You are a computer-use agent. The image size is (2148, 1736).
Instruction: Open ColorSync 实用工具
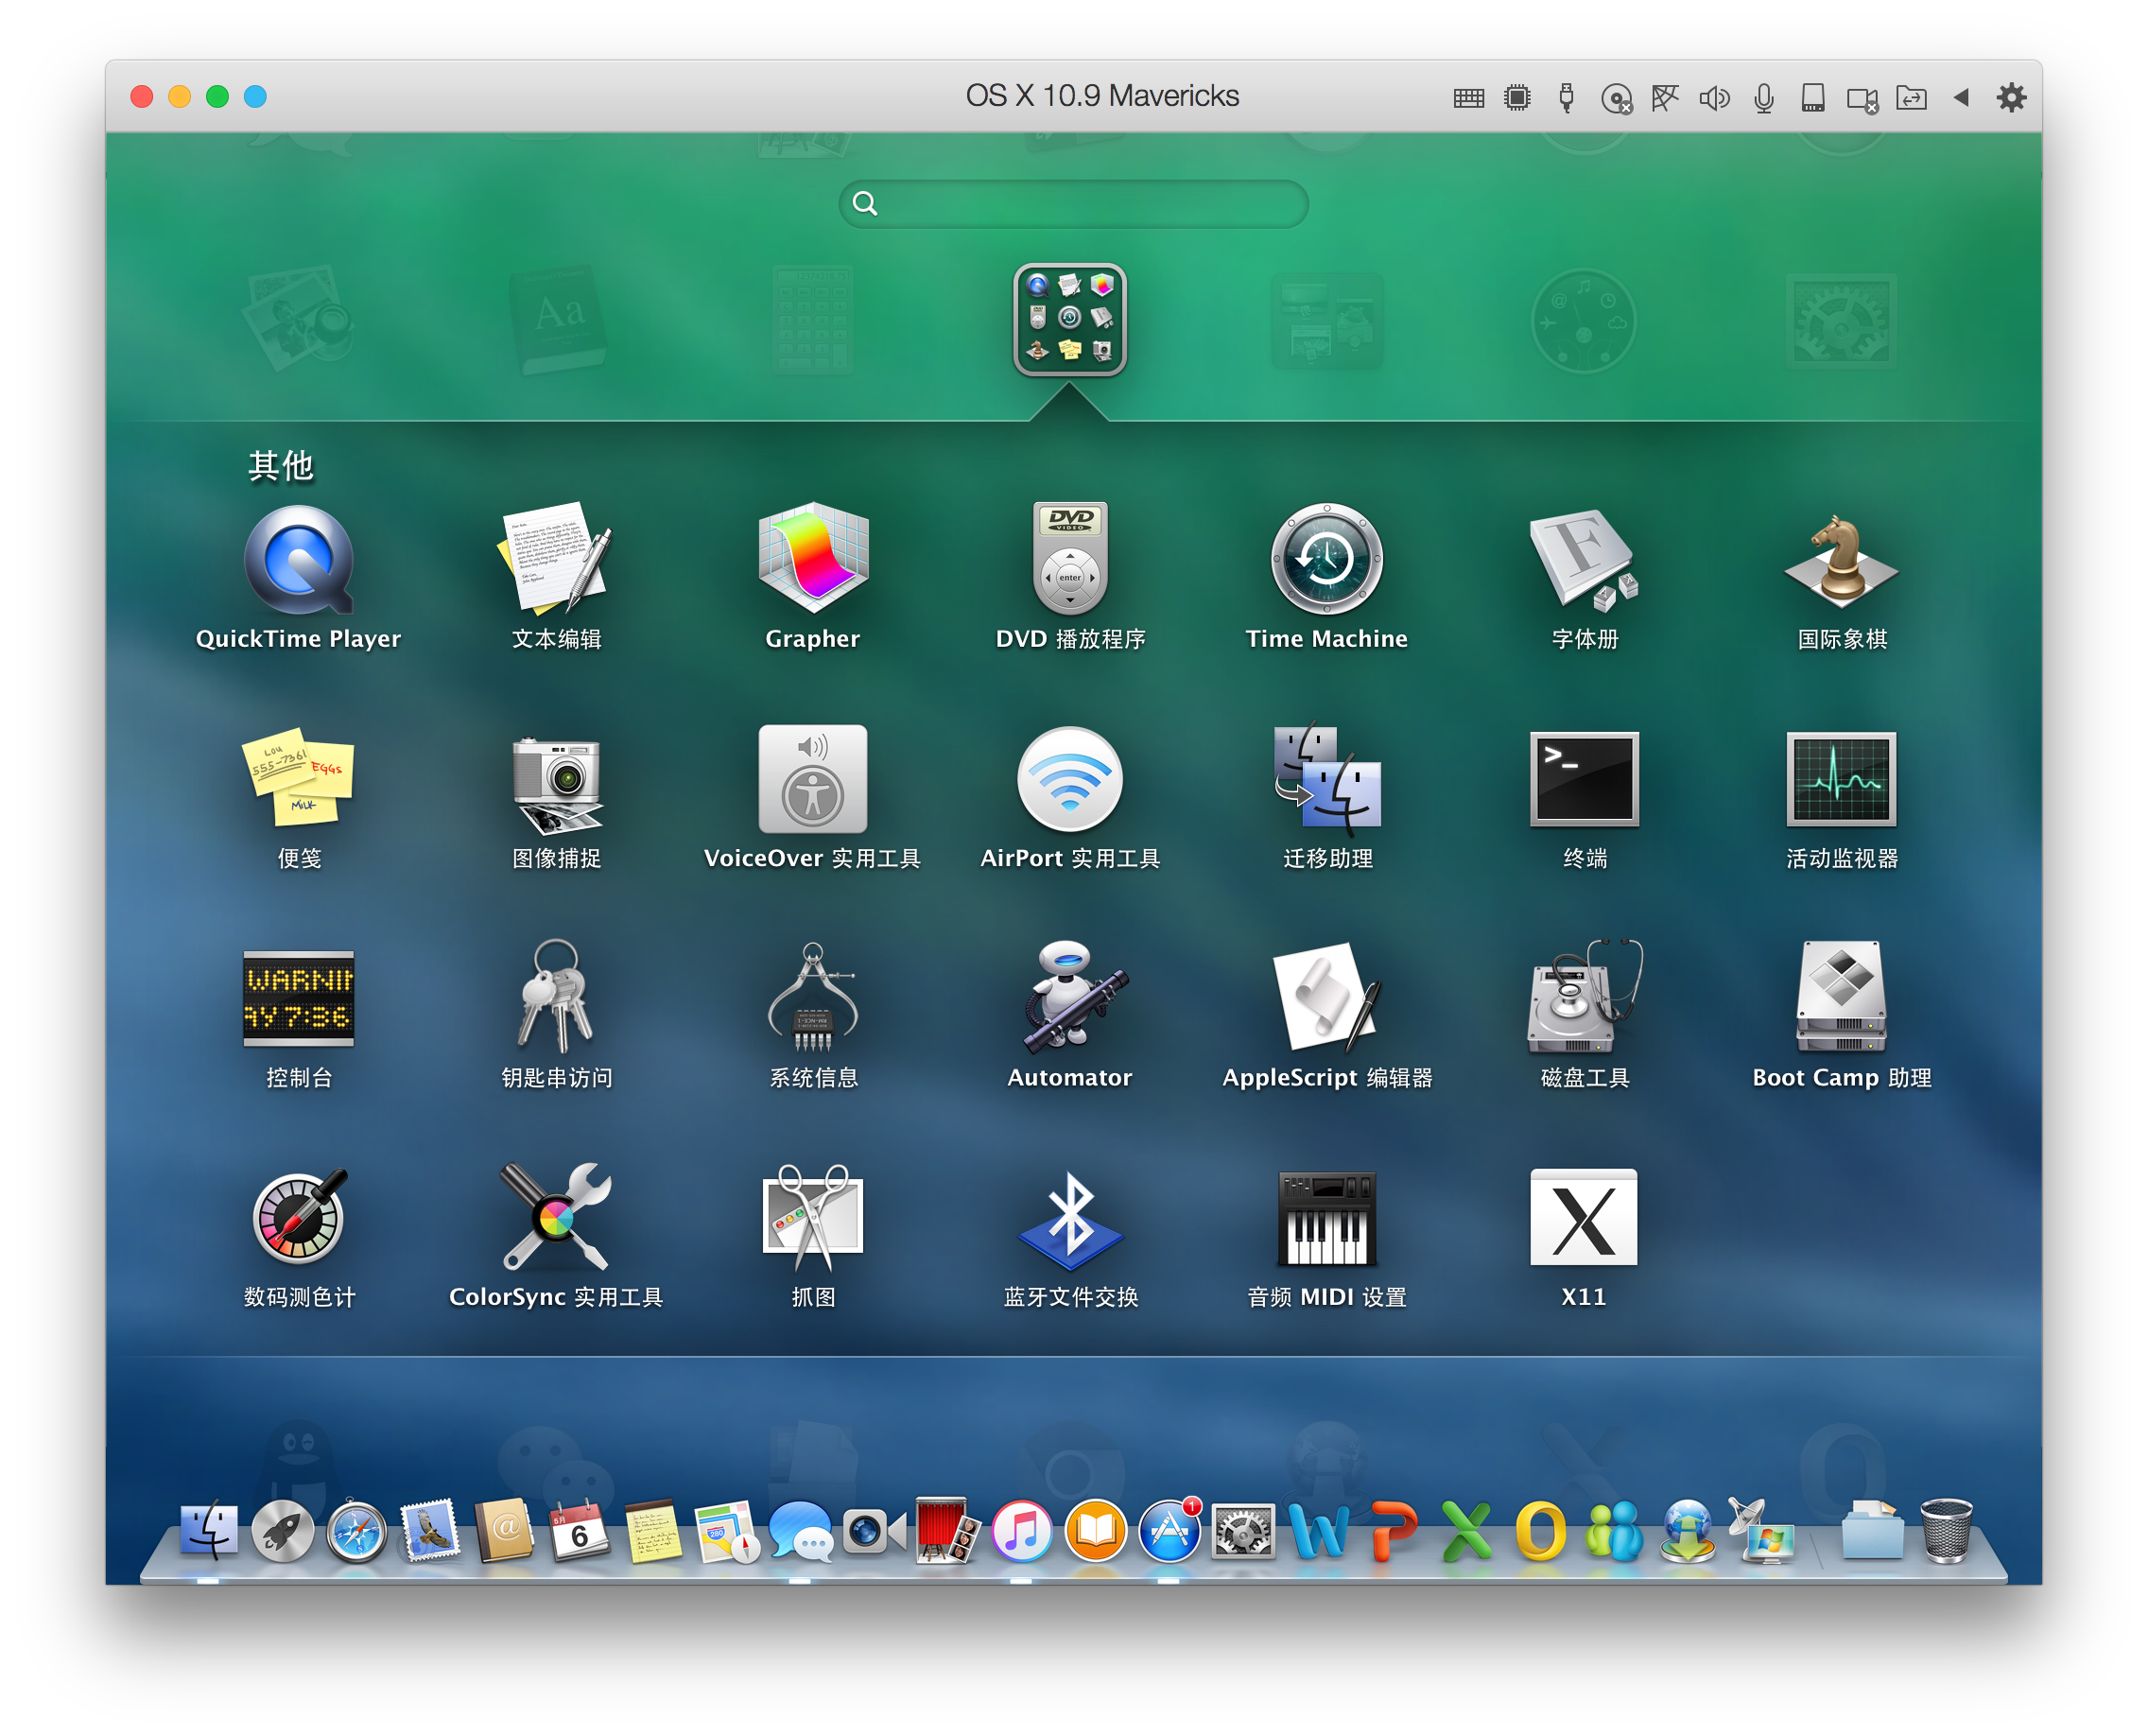tap(556, 1218)
